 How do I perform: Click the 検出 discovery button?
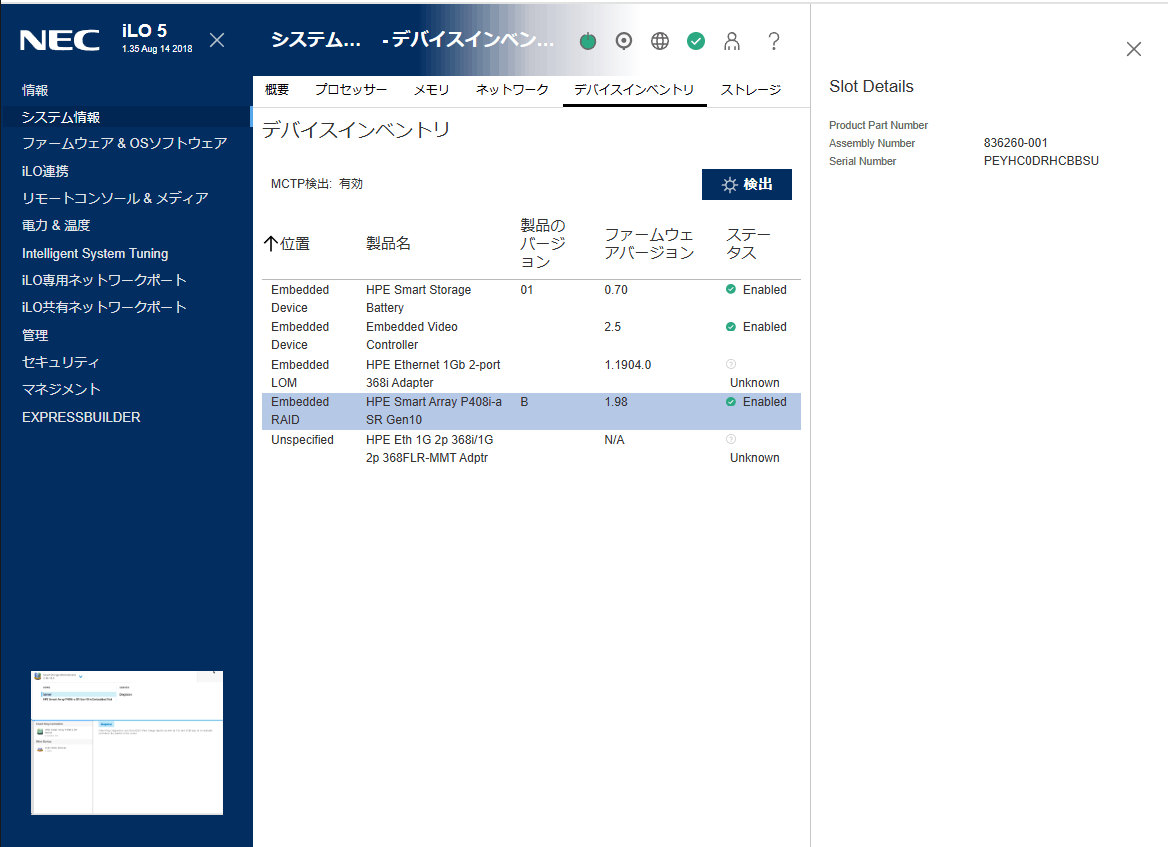click(x=746, y=185)
